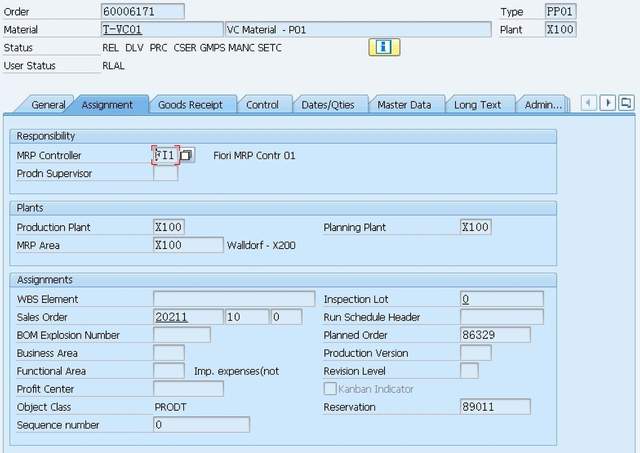Viewport: 640px width, 453px height.
Task: Toggle the Kanban Indicator checkbox
Action: [330, 389]
